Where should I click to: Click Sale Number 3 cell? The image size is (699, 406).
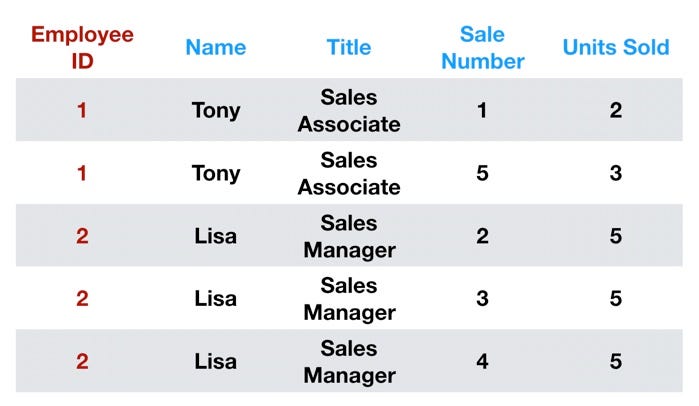tap(482, 299)
